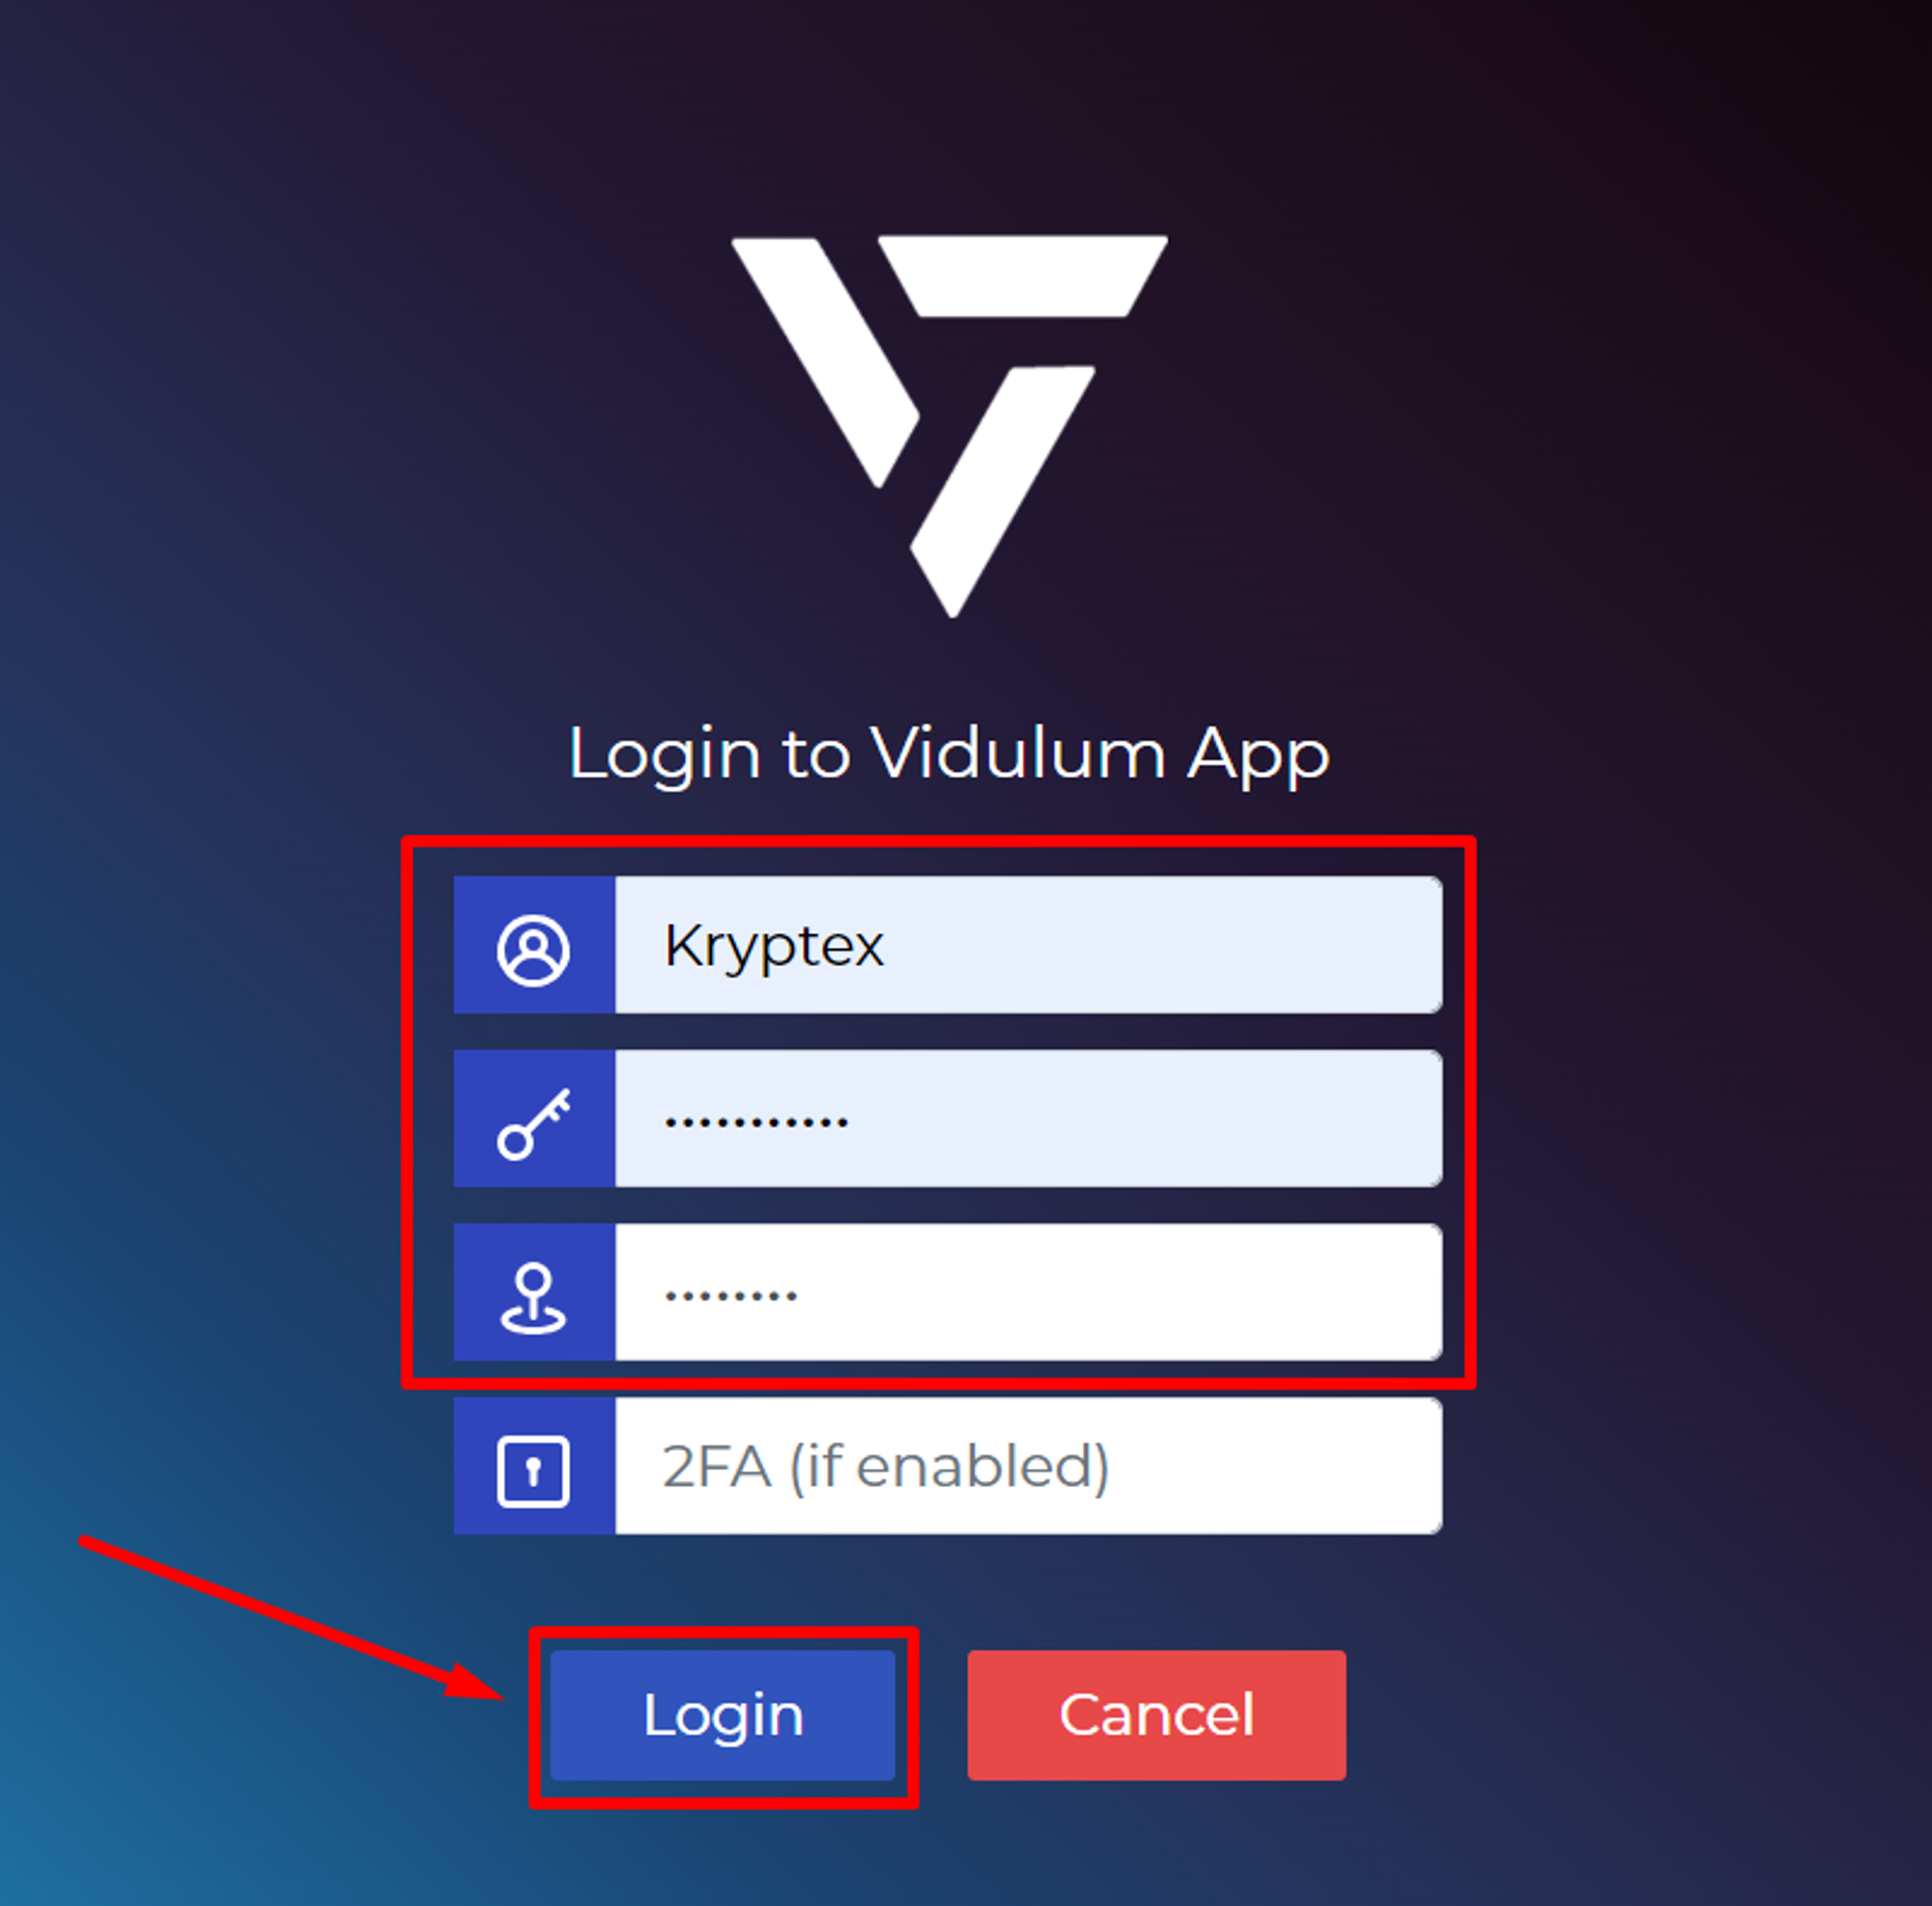Click into the 2FA (if enabled) field

[1028, 1466]
